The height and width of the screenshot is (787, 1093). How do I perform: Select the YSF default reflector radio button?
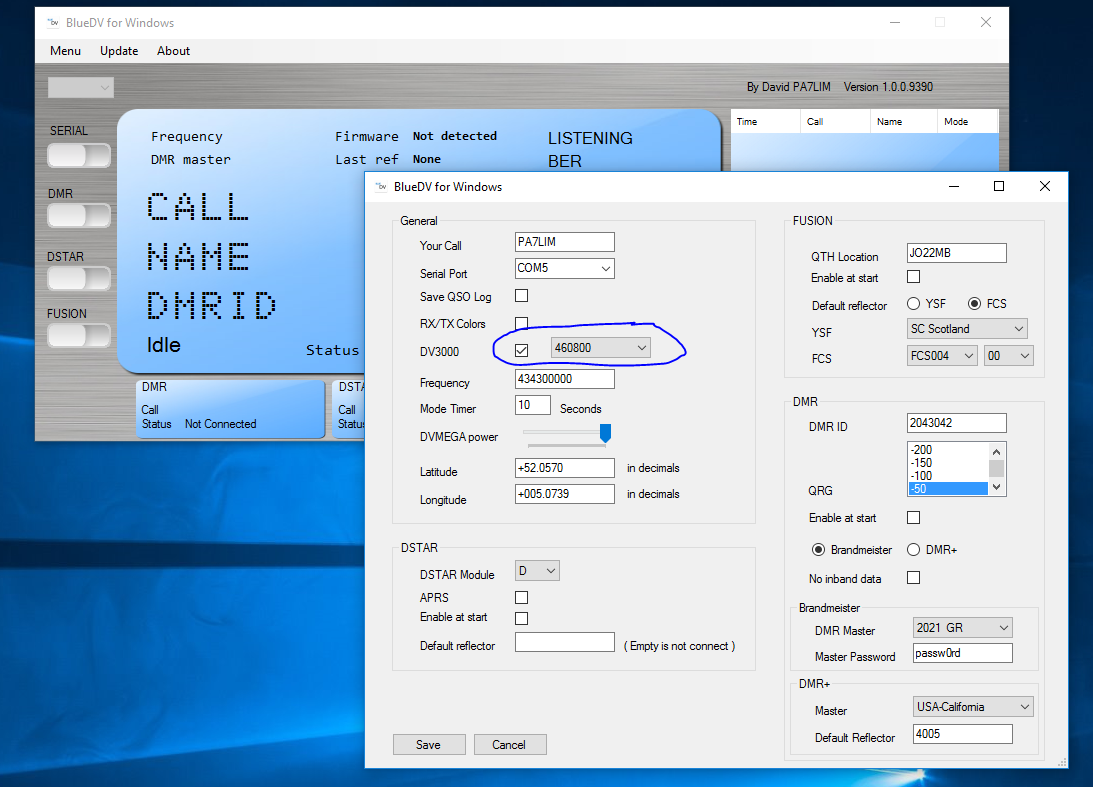coord(913,303)
